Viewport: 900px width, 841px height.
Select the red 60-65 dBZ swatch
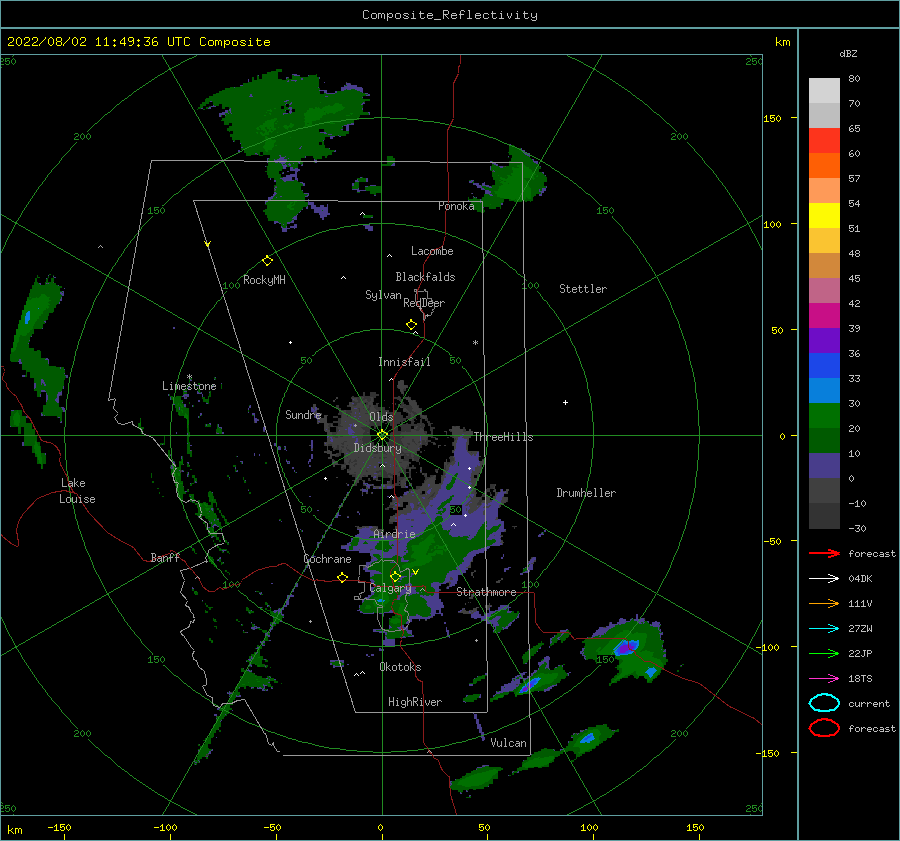[x=824, y=141]
